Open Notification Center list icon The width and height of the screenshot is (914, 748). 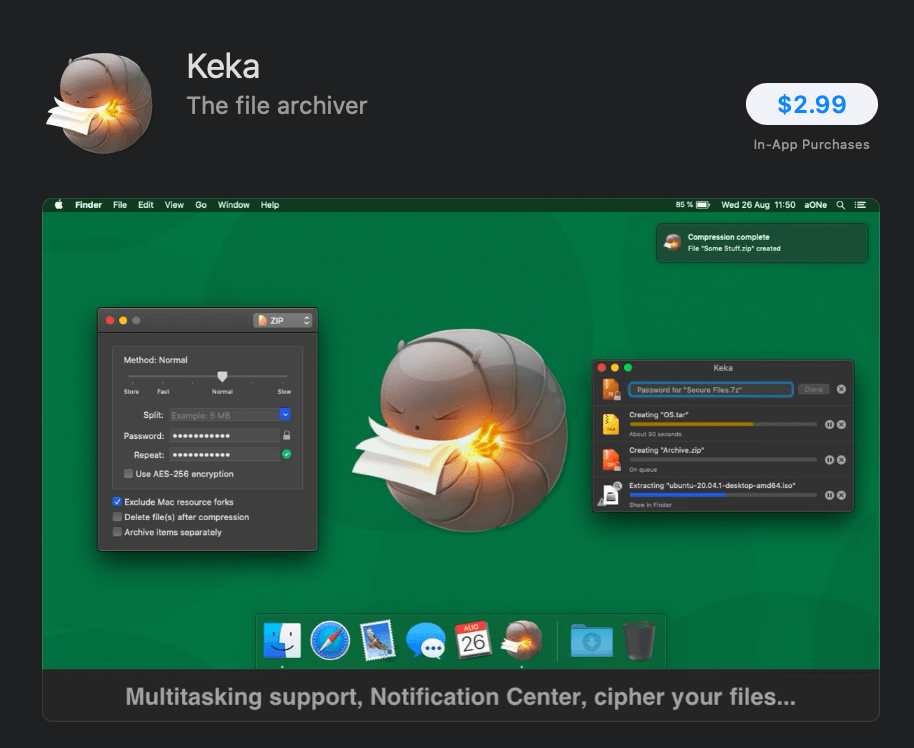pyautogui.click(x=860, y=205)
